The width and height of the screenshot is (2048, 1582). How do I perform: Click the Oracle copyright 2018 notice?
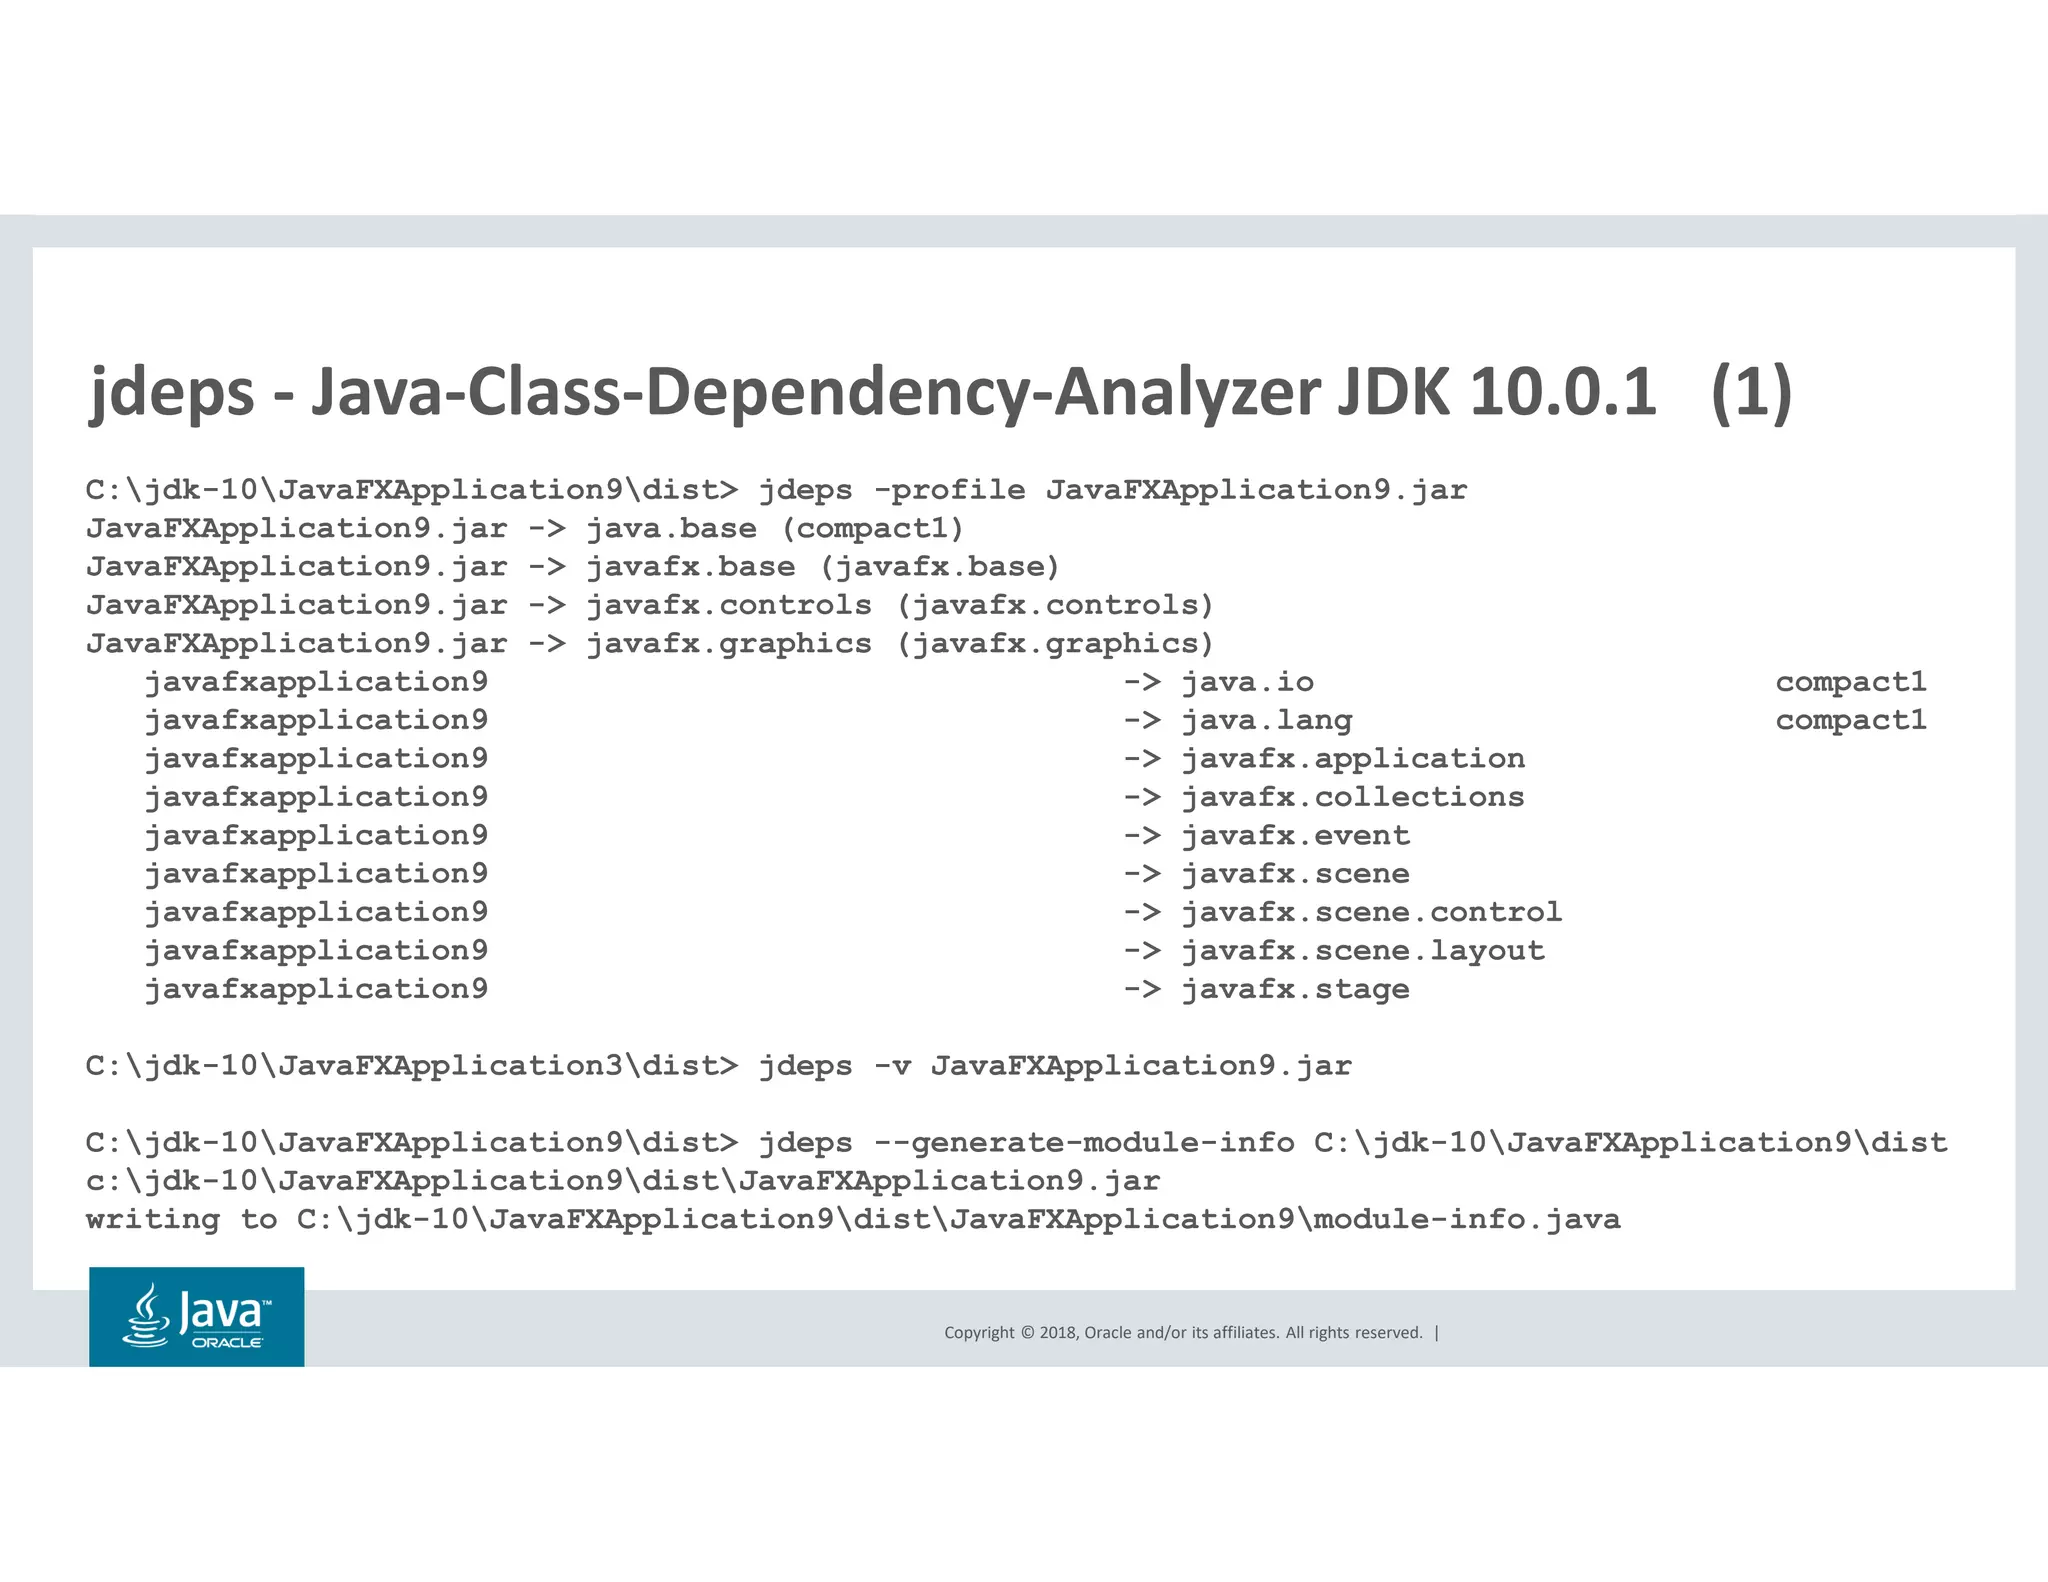pos(1183,1332)
